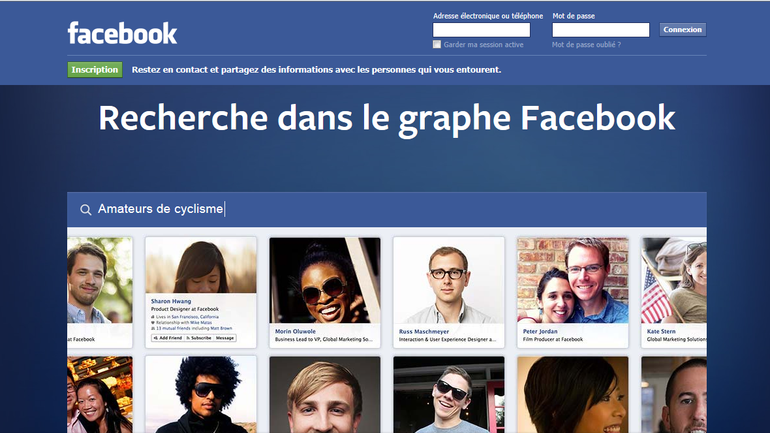Follow the Mot de passe oublié link
770x433 pixels.
[586, 45]
